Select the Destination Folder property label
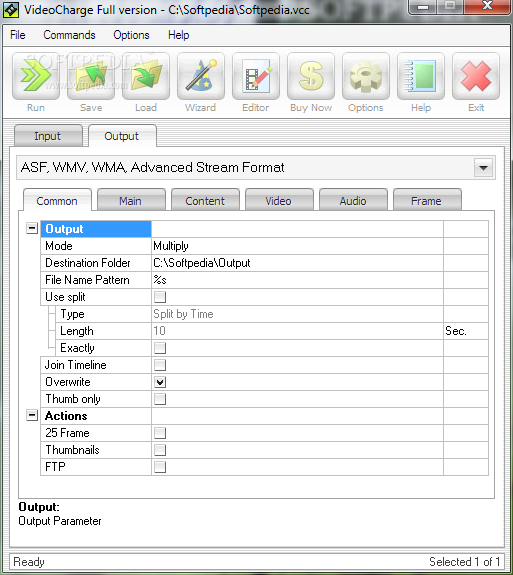This screenshot has width=513, height=575. 88,263
